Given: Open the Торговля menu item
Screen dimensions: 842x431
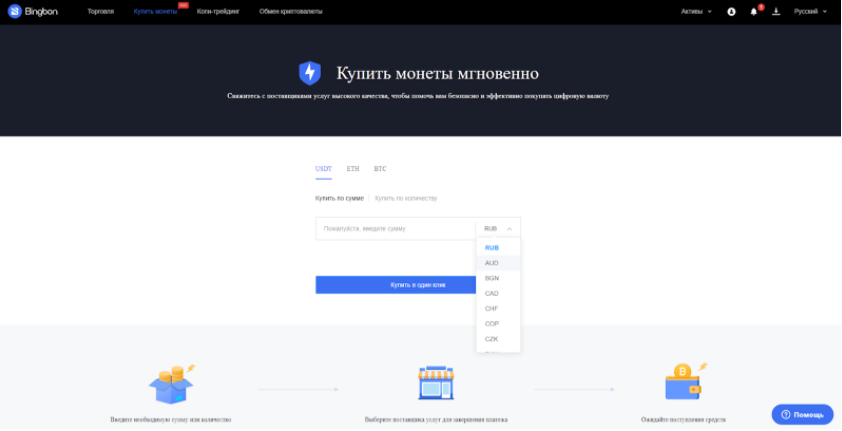Looking at the screenshot, I should click(x=101, y=12).
